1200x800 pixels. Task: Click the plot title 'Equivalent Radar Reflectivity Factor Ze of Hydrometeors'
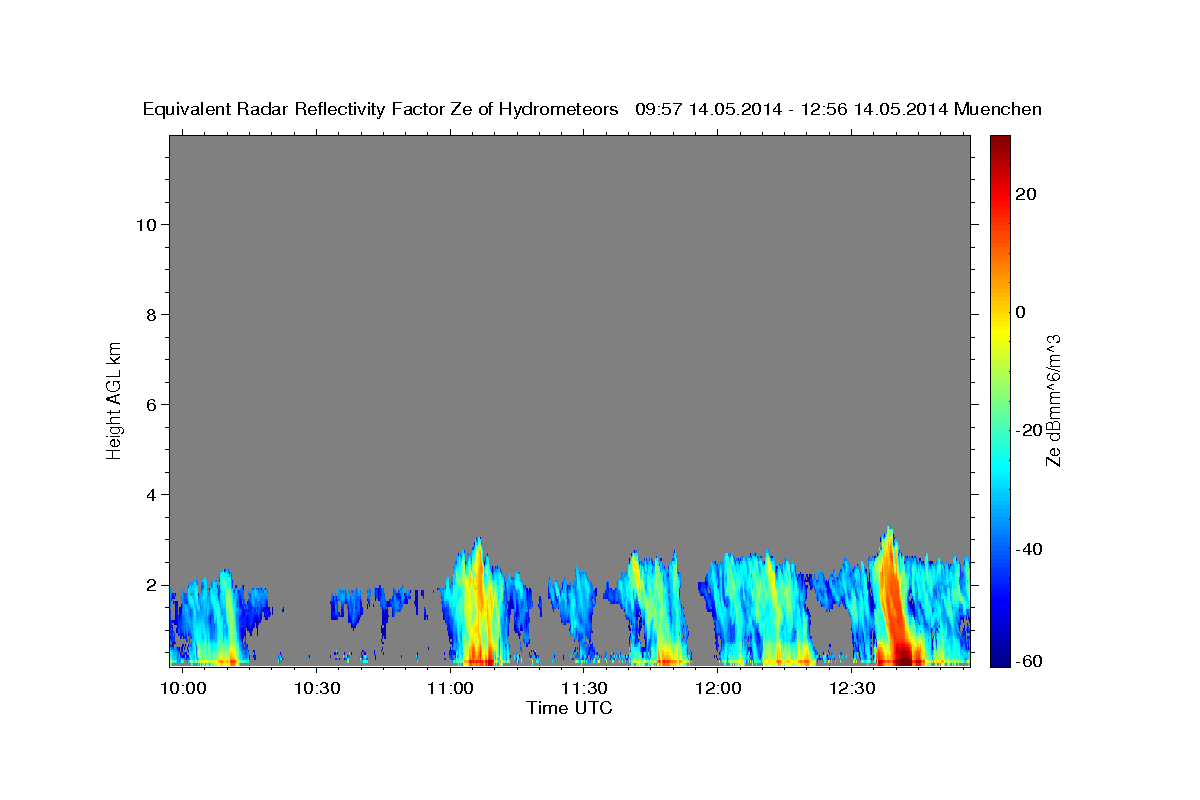(381, 110)
